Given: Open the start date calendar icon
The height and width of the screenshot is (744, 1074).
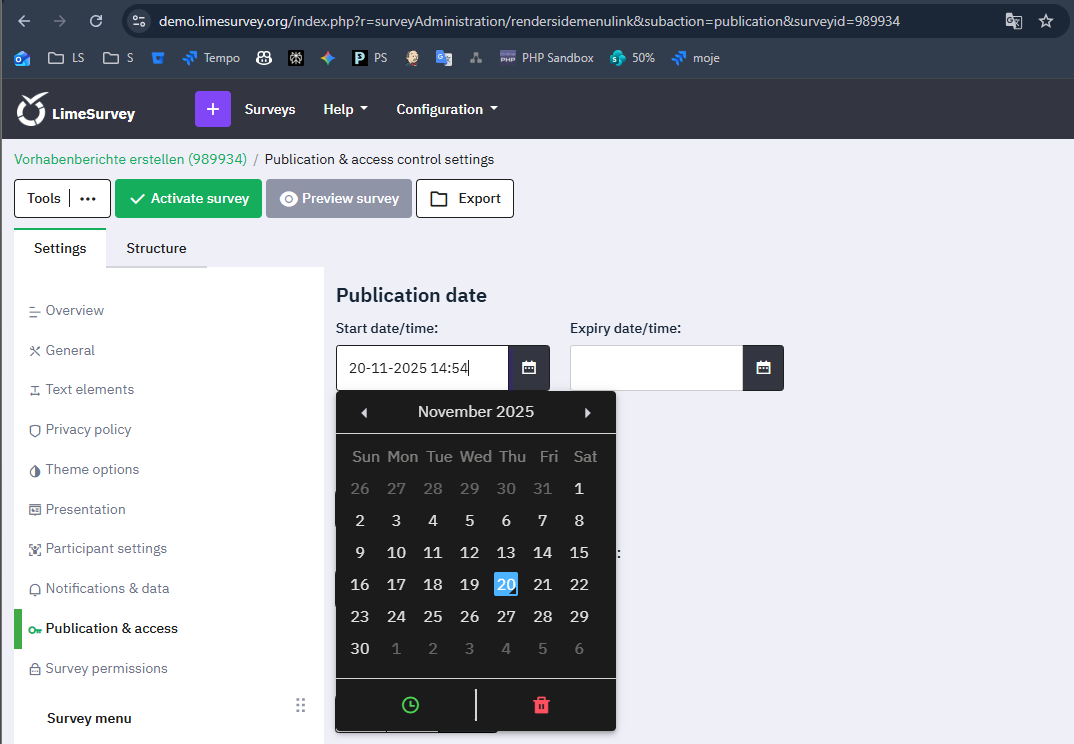Looking at the screenshot, I should [529, 368].
